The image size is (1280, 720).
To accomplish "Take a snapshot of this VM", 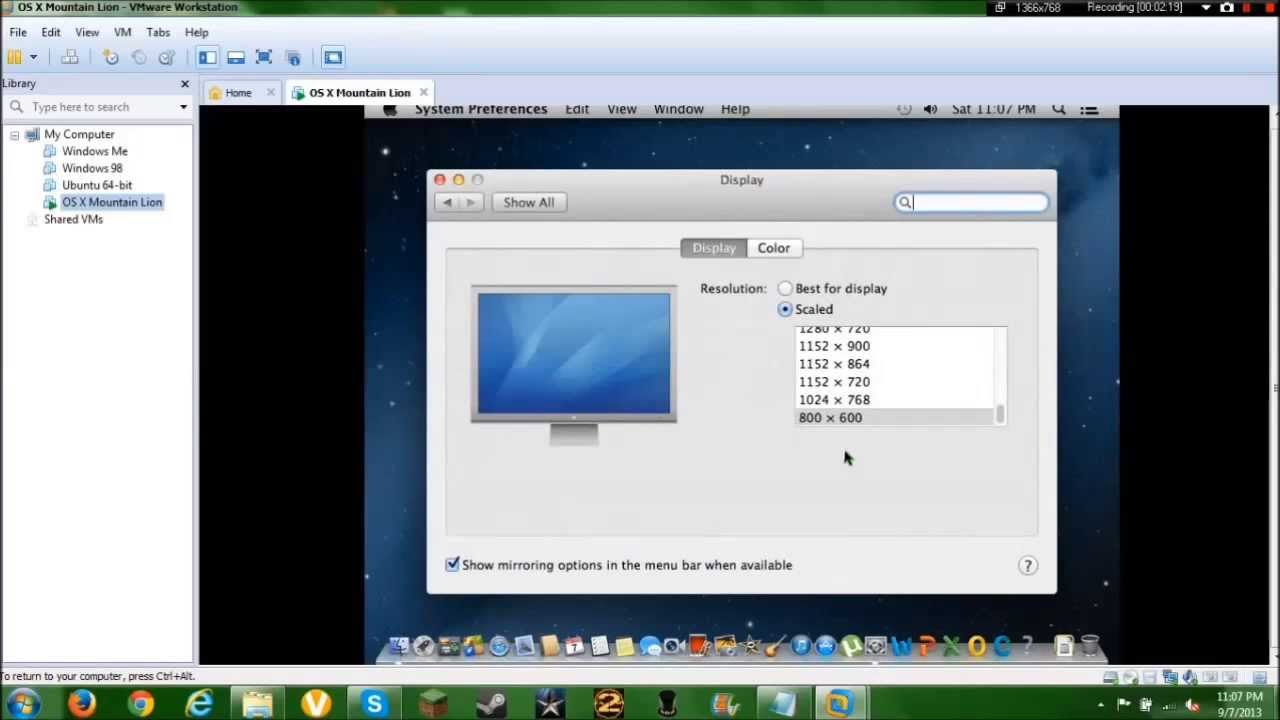I will point(110,57).
